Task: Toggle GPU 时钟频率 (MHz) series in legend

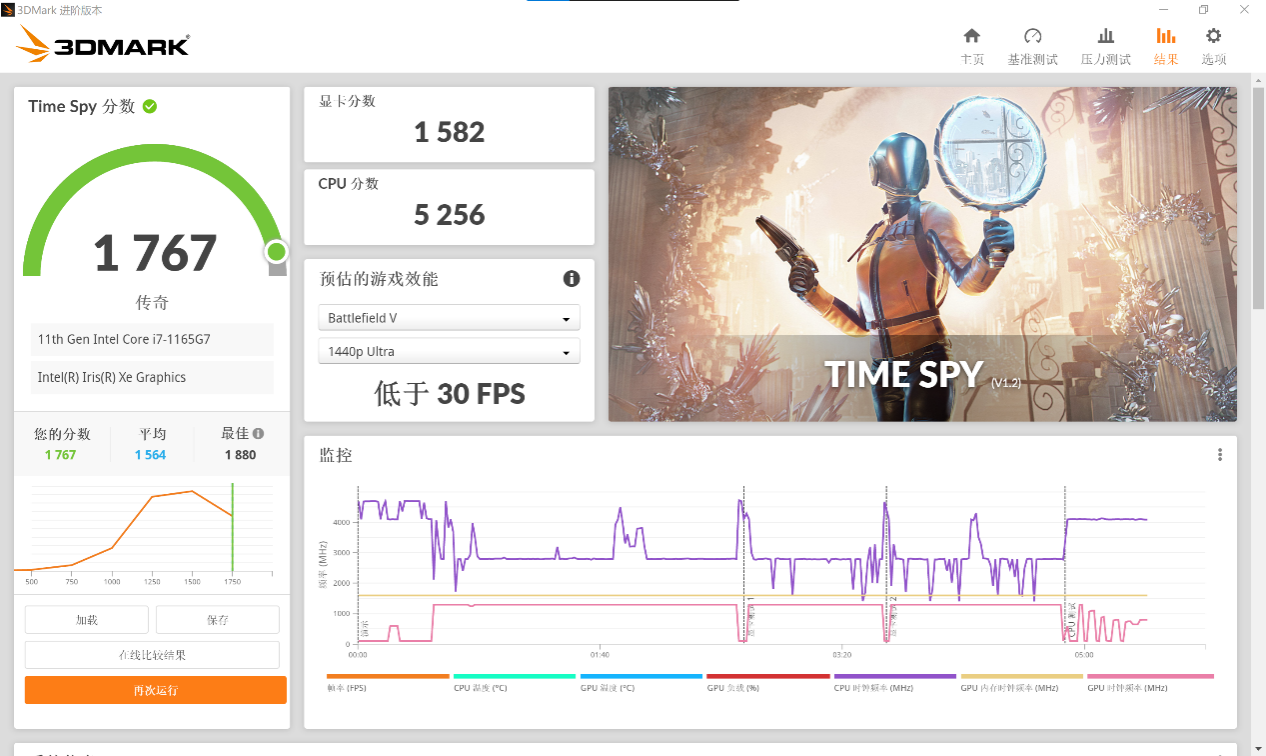Action: (x=1149, y=682)
